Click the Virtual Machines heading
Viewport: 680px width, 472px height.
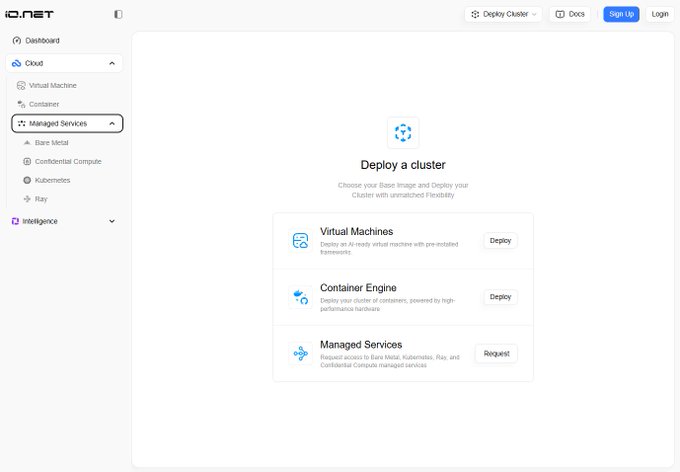point(356,232)
